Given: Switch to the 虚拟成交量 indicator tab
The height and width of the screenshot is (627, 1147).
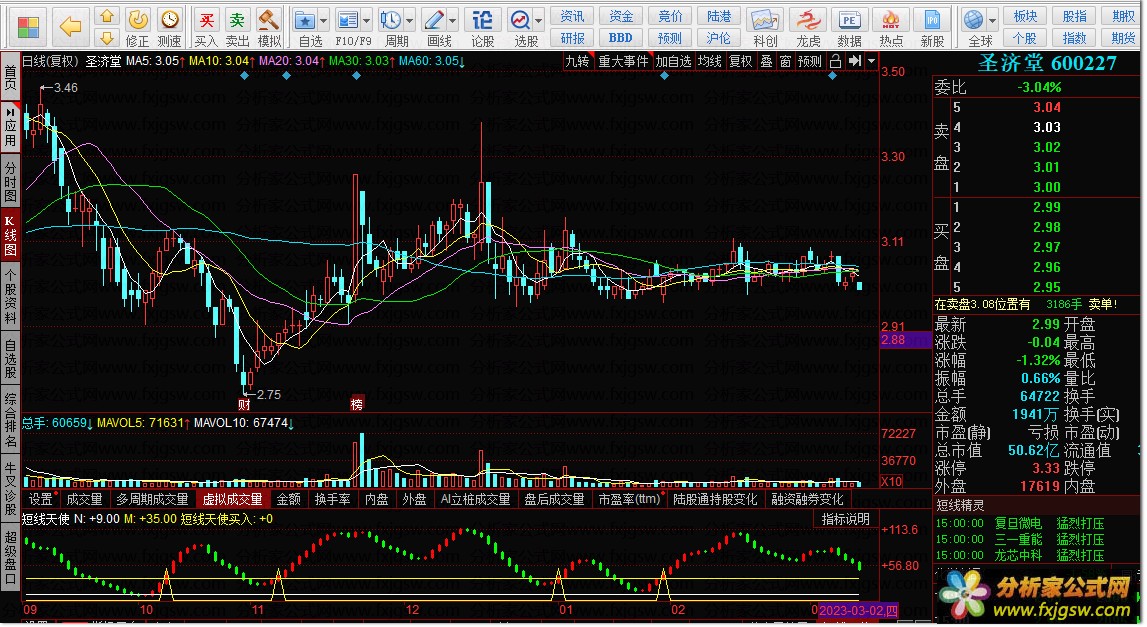Looking at the screenshot, I should [233, 499].
